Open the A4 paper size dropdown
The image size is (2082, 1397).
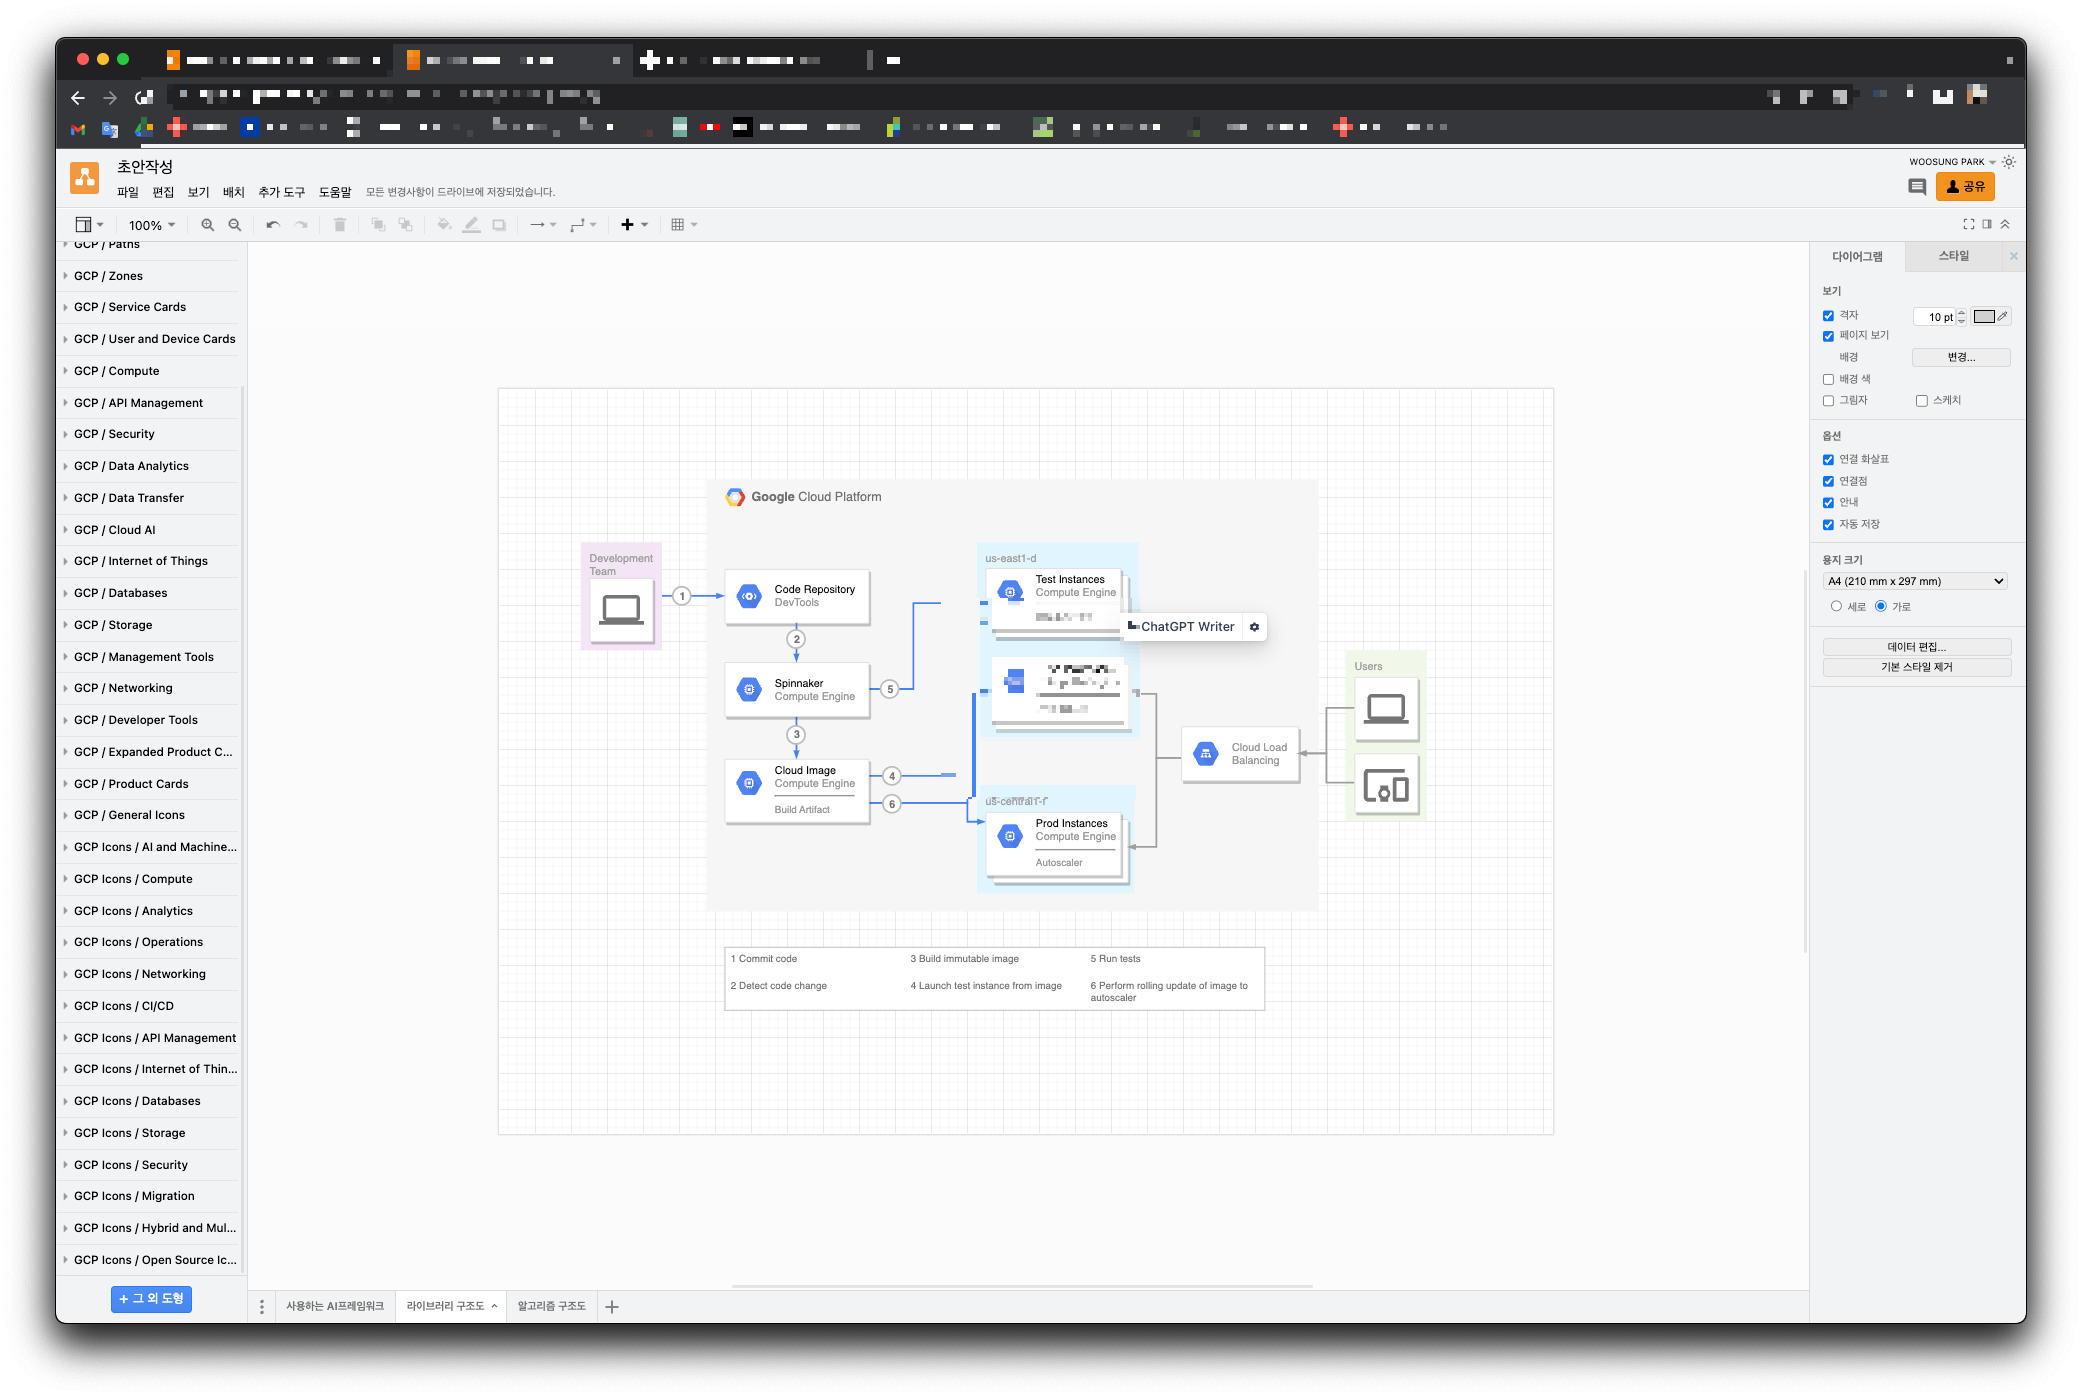(x=1915, y=581)
